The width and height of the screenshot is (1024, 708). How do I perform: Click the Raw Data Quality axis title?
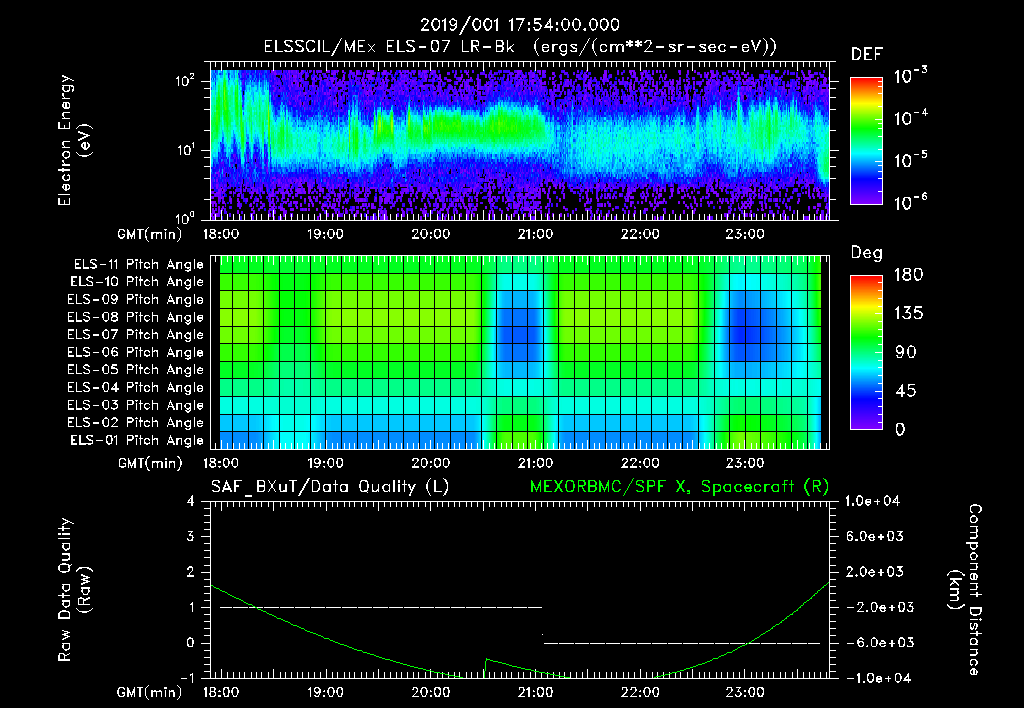(x=74, y=590)
